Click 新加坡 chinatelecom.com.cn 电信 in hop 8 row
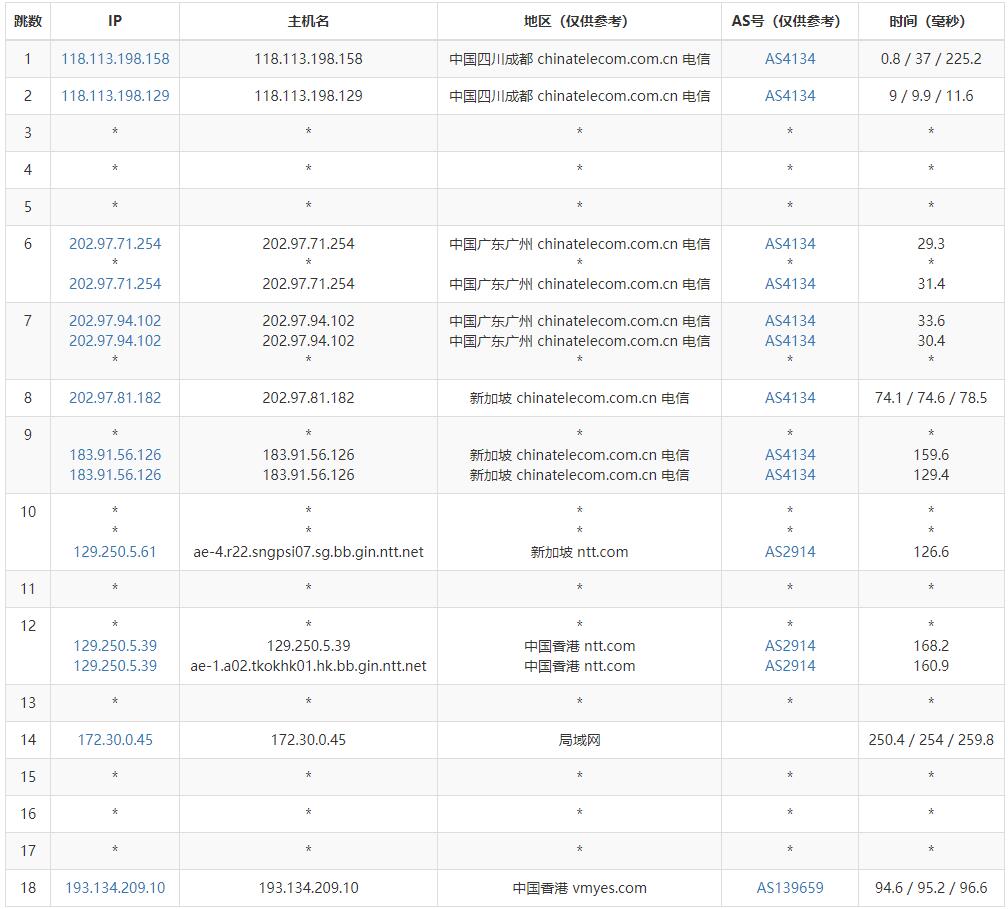 pos(579,398)
